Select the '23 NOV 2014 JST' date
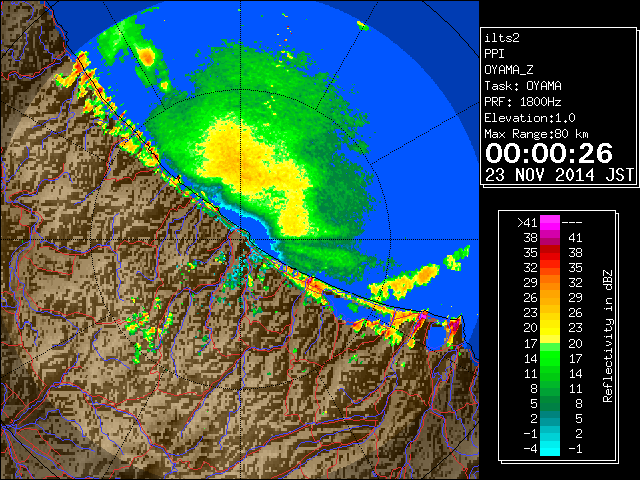The width and height of the screenshot is (640, 480). [559, 175]
